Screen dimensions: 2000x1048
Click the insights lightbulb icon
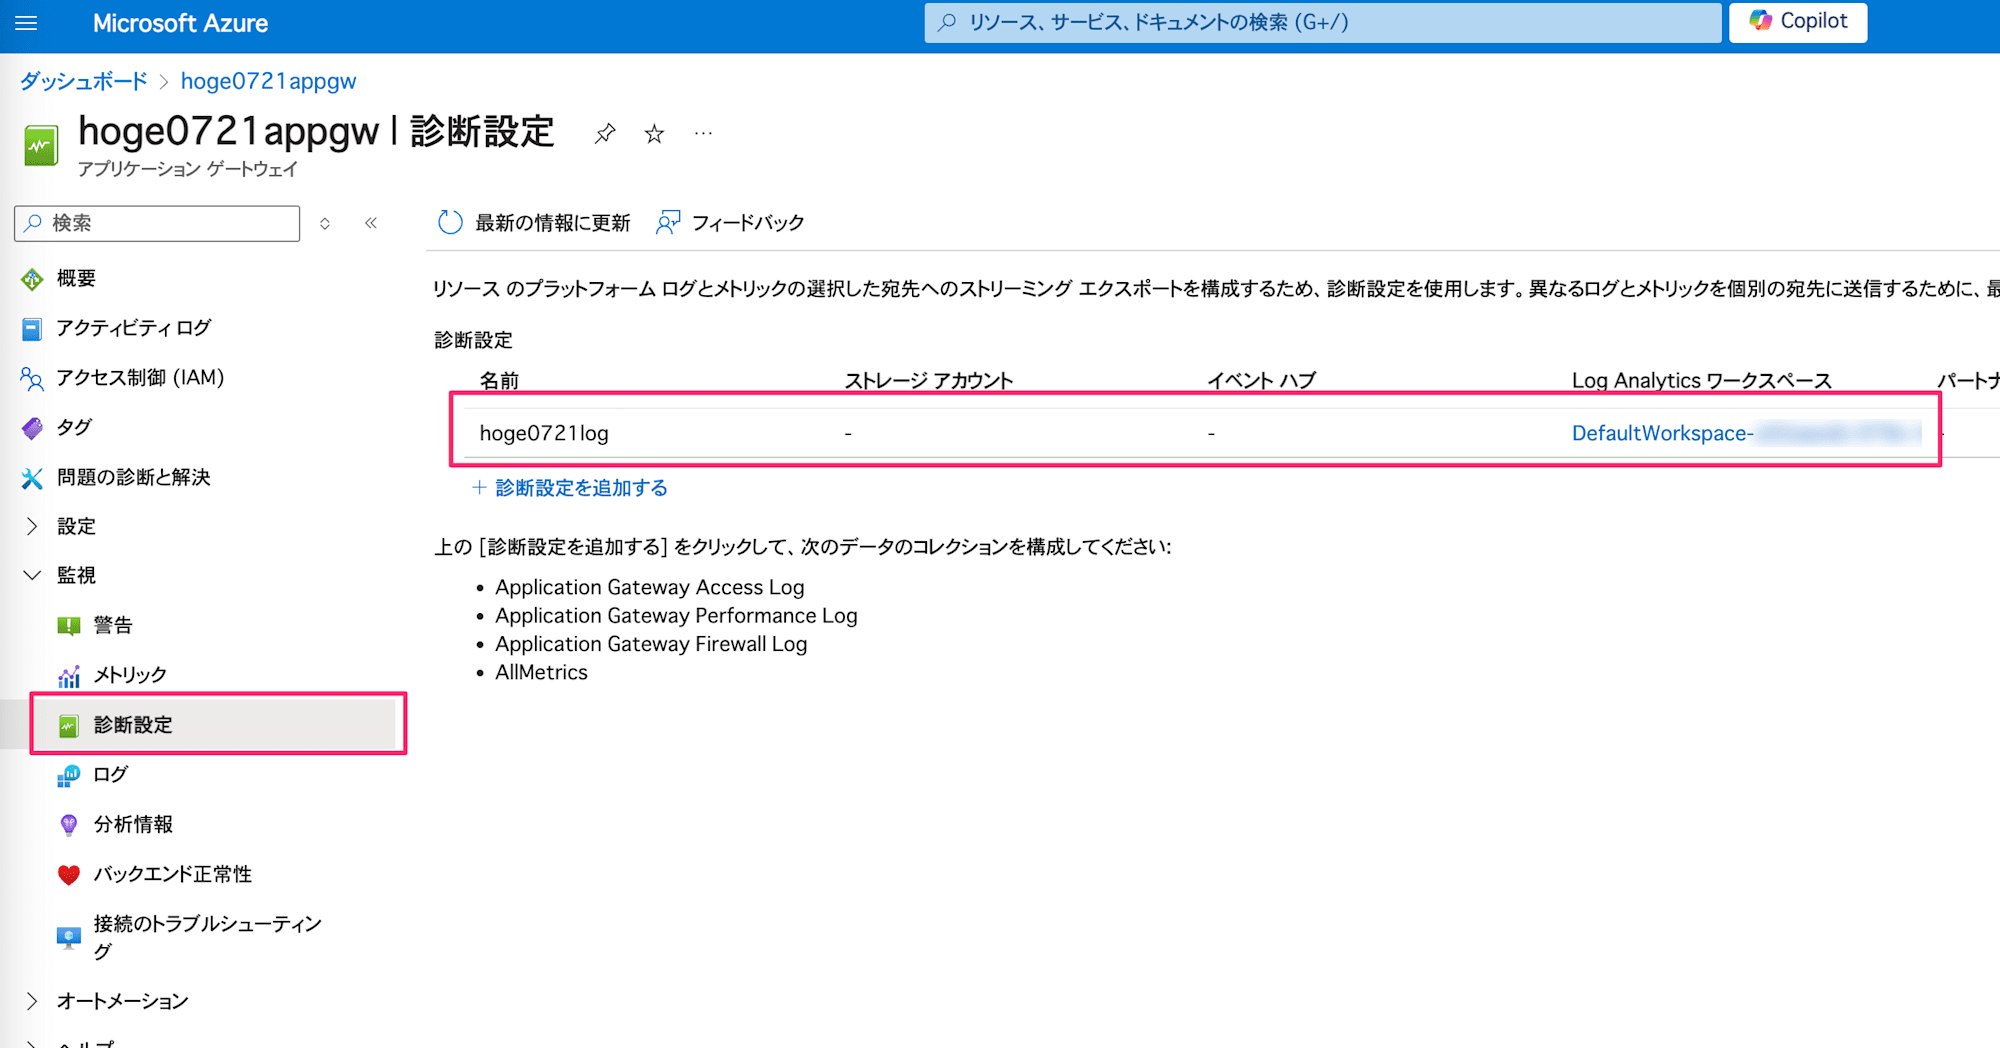click(68, 825)
